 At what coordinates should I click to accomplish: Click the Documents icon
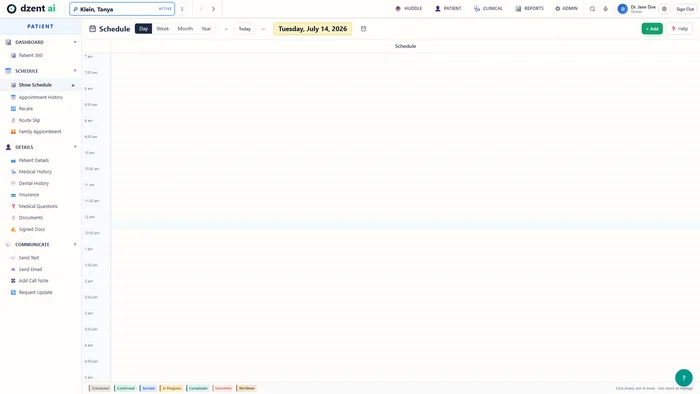pos(13,218)
